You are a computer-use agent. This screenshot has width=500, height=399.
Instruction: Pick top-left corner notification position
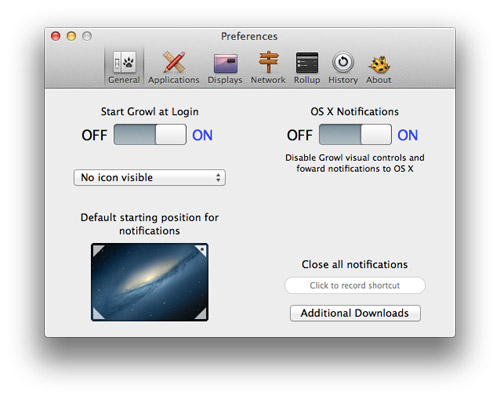98,250
